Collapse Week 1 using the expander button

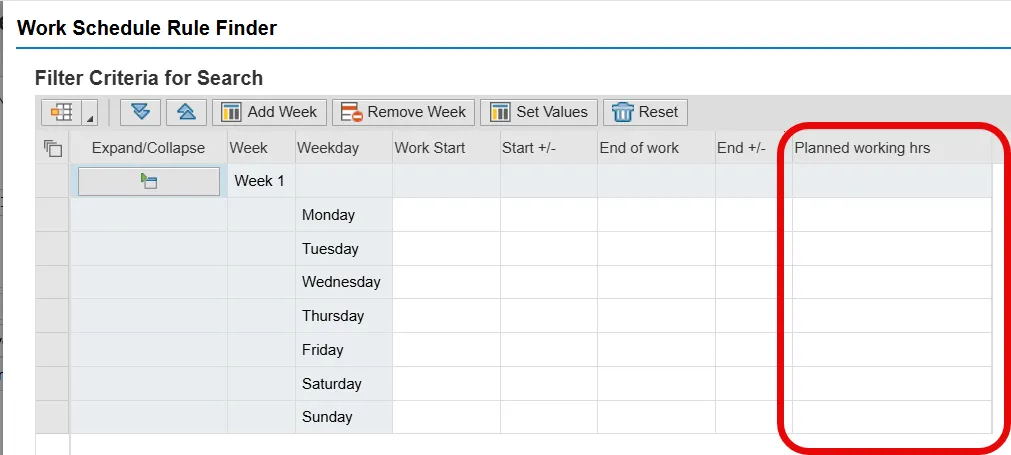(x=149, y=181)
